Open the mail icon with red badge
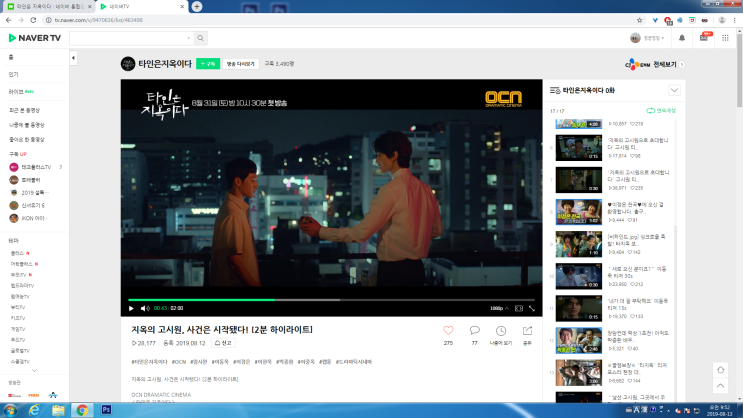 tap(704, 37)
